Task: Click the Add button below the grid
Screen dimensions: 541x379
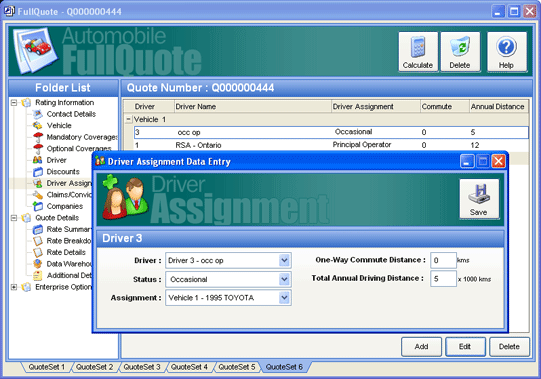Action: [421, 347]
